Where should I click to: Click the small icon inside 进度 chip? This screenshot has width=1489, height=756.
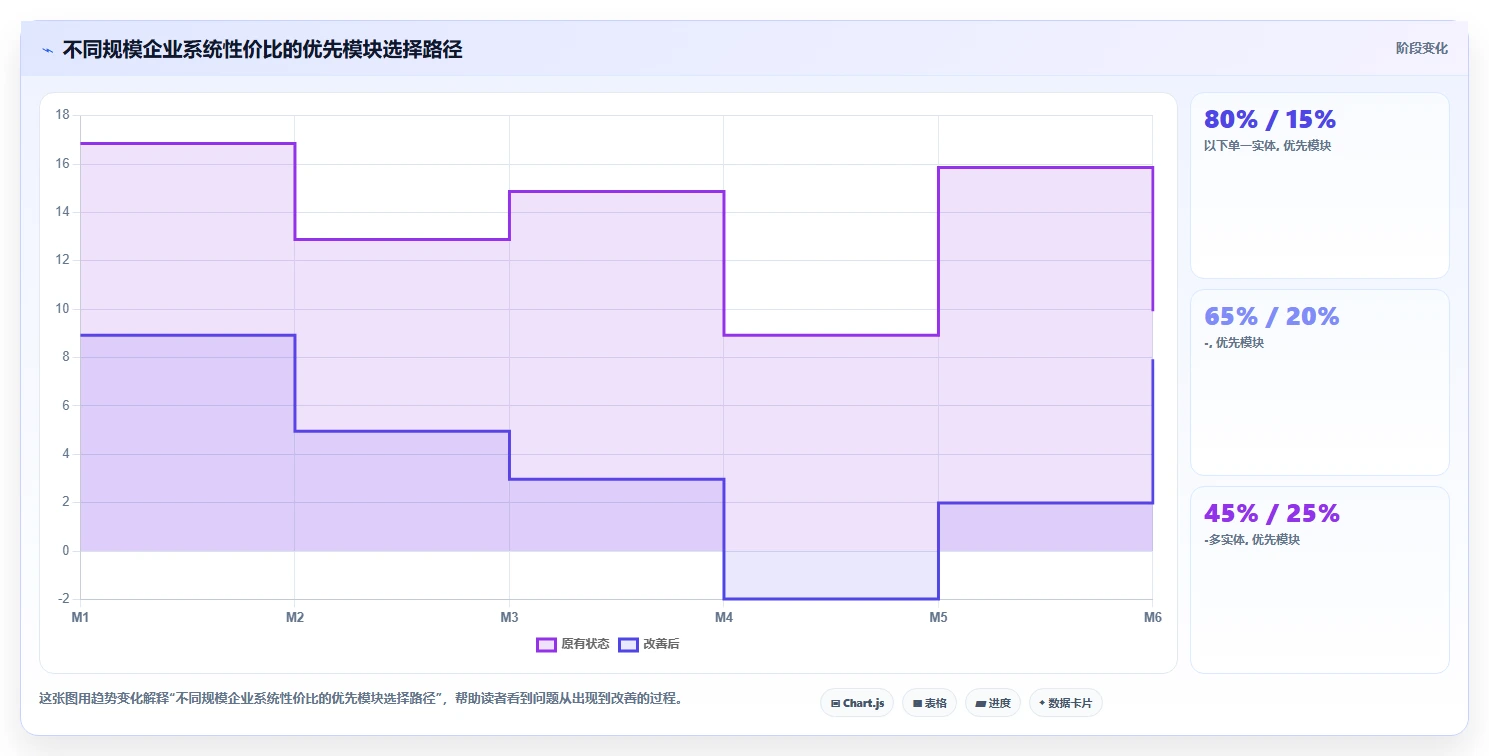tap(981, 704)
